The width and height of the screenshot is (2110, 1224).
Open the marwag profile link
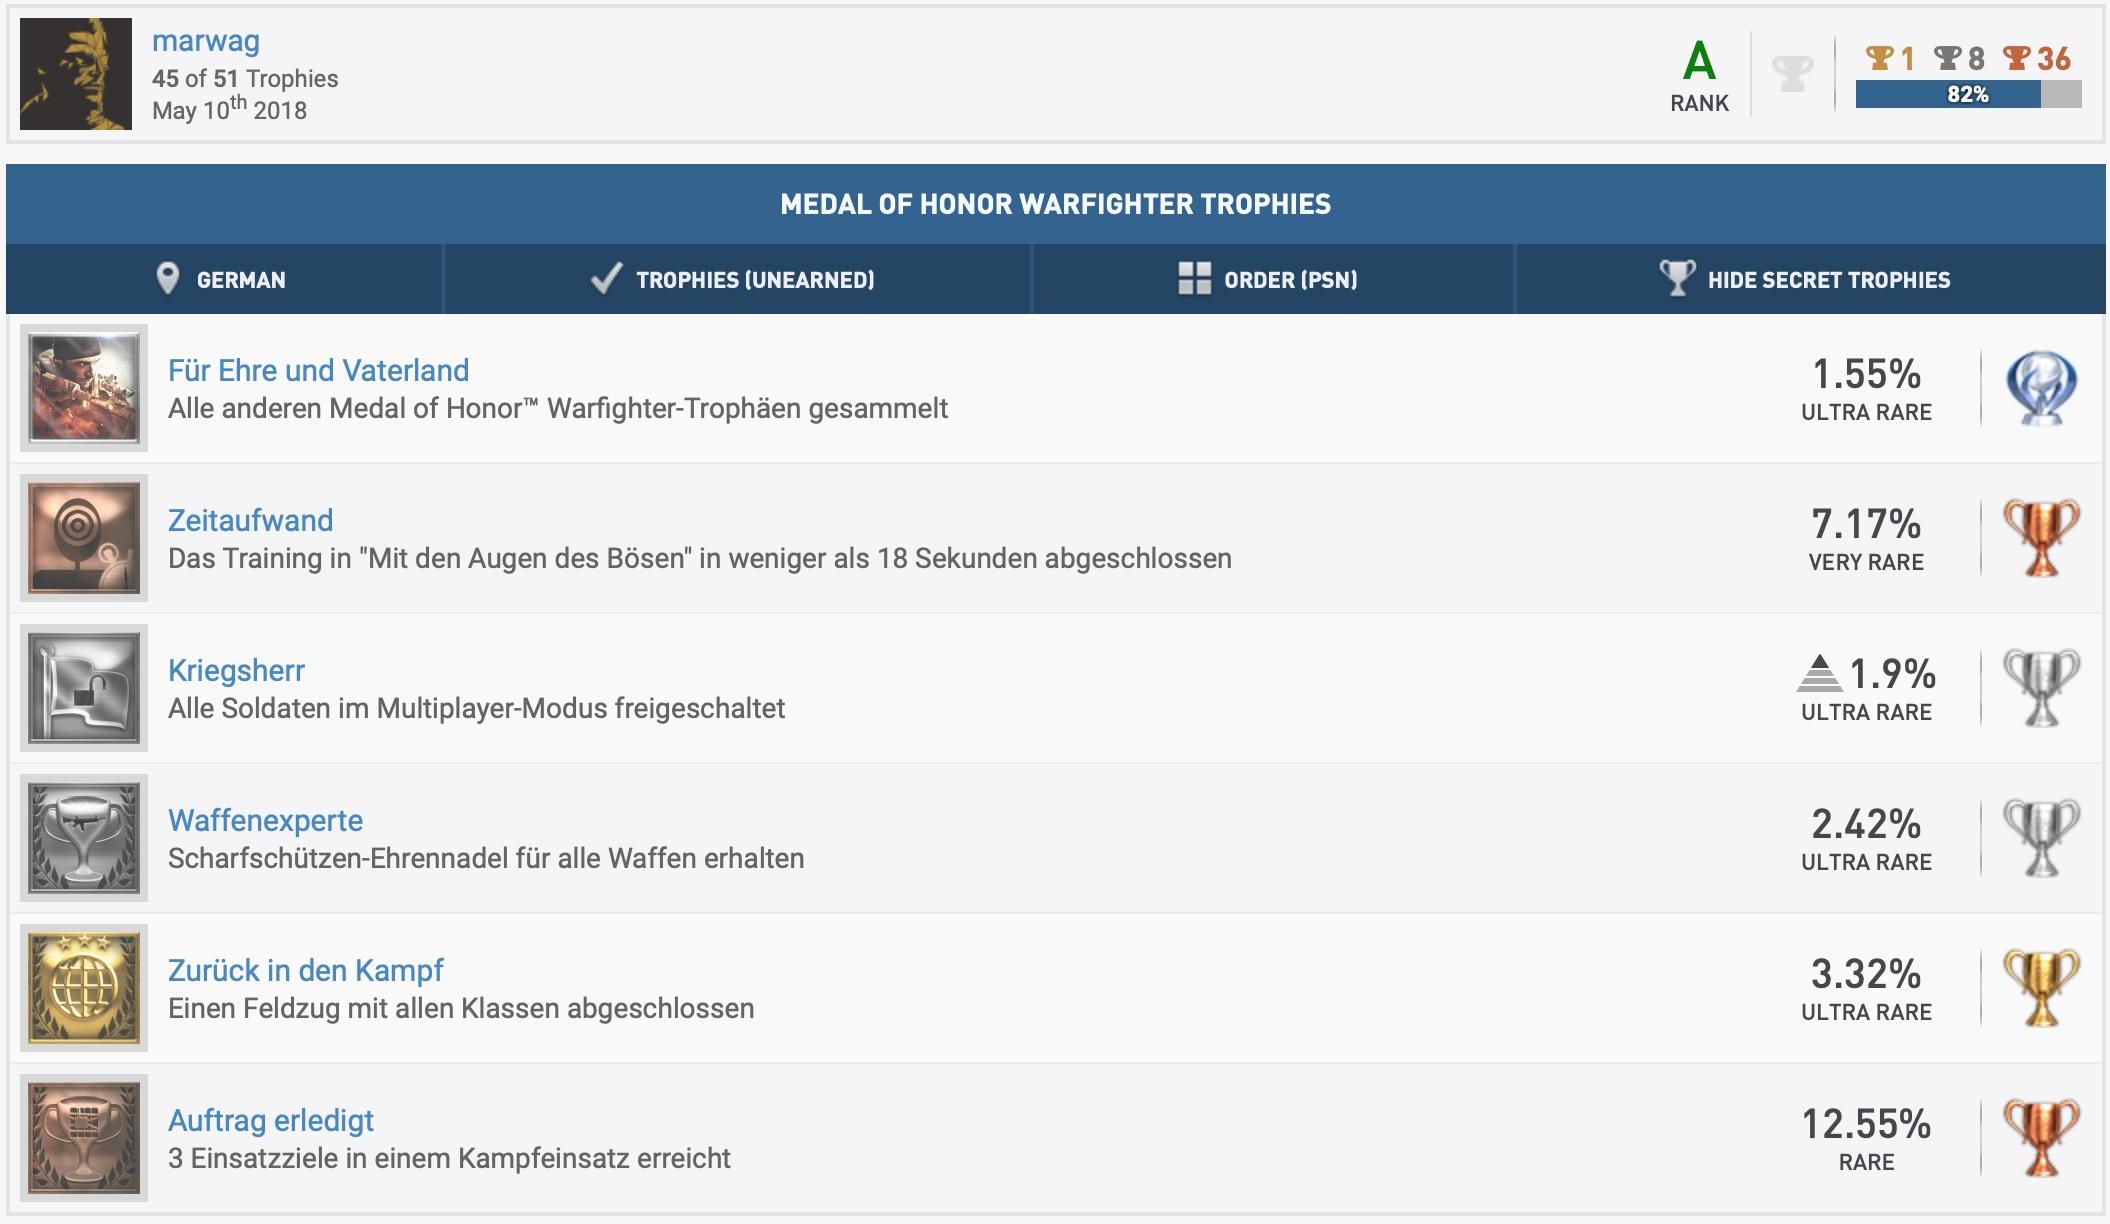click(x=206, y=41)
